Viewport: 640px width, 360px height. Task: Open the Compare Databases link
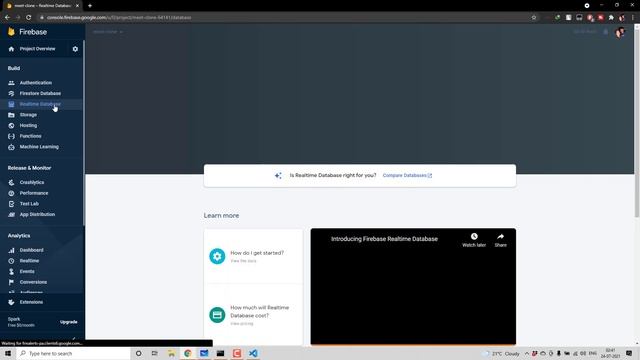pos(407,176)
